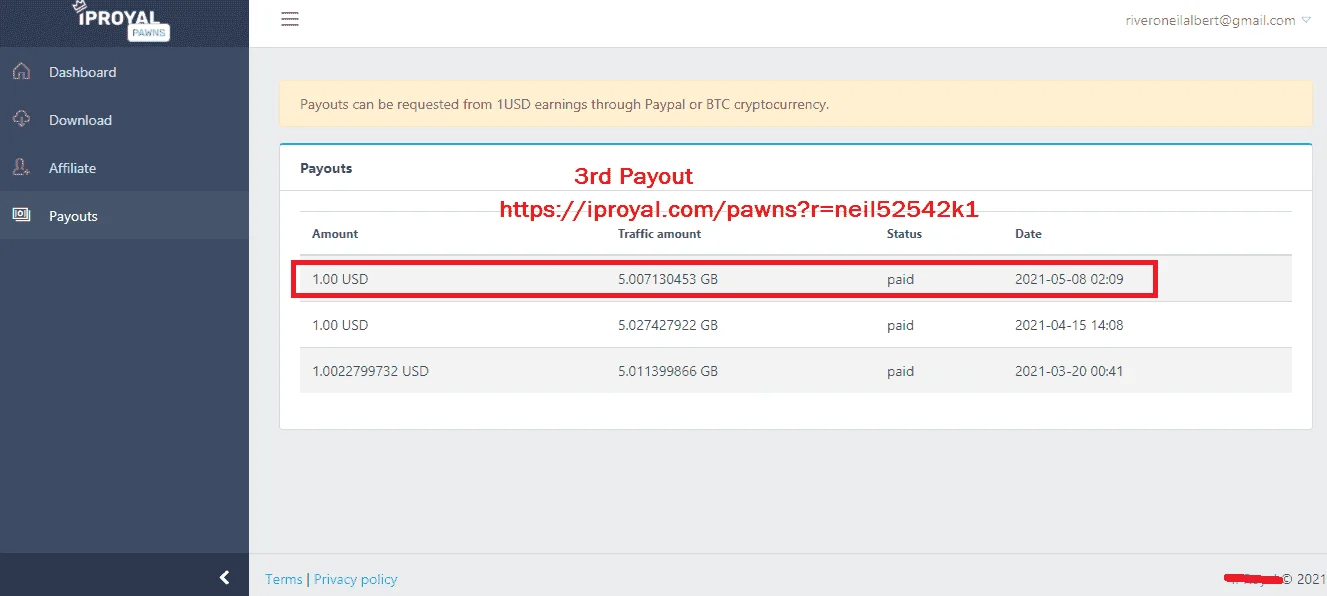Open the hamburger menu icon
This screenshot has height=596, width=1327.
click(290, 19)
